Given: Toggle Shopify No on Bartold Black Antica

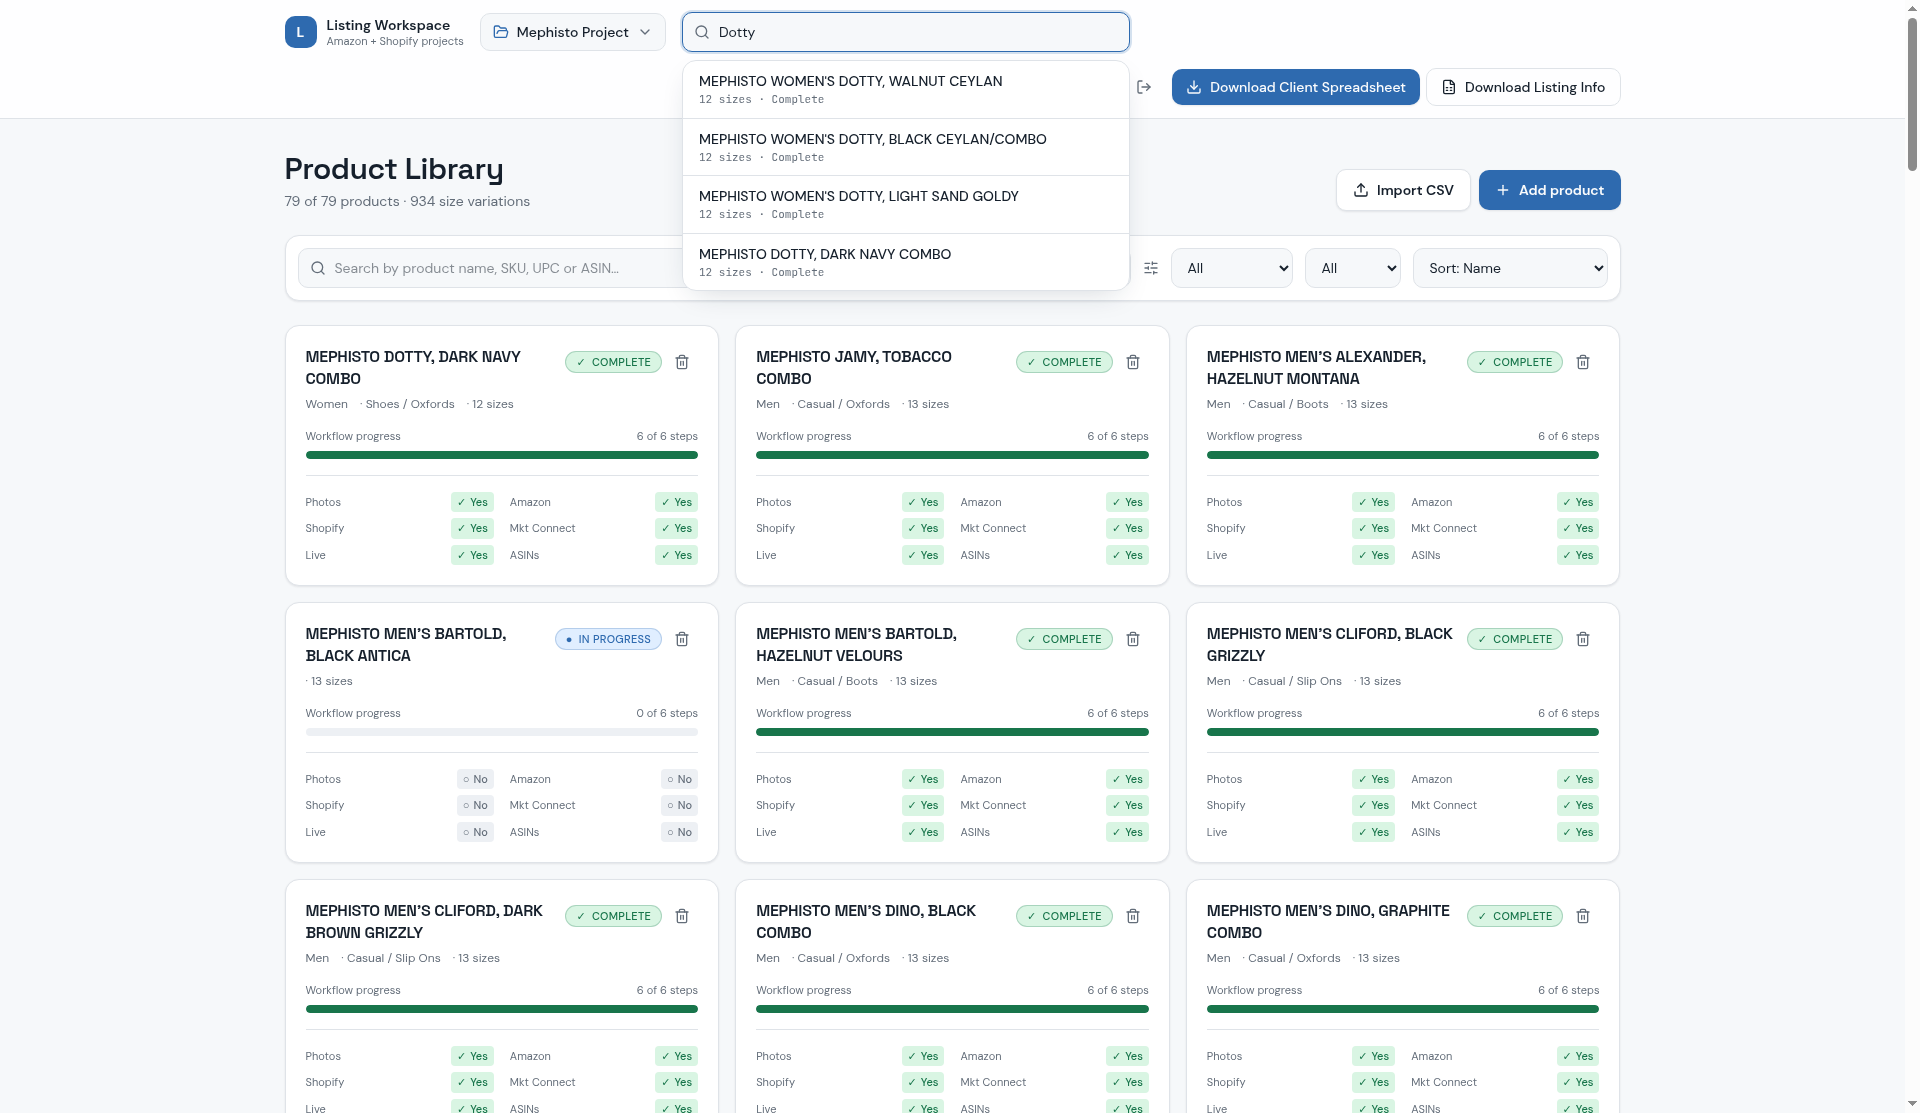Looking at the screenshot, I should [475, 805].
